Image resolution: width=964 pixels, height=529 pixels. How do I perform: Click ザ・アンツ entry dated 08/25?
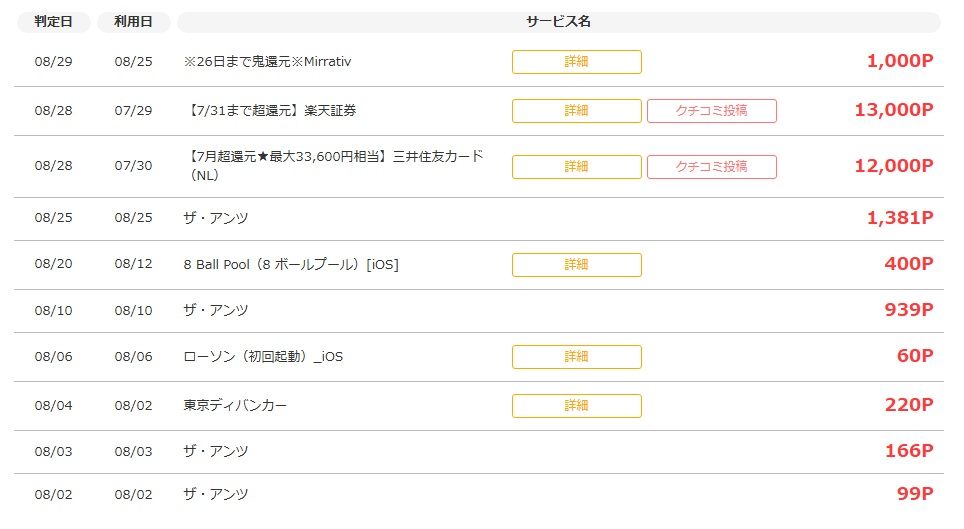point(216,218)
